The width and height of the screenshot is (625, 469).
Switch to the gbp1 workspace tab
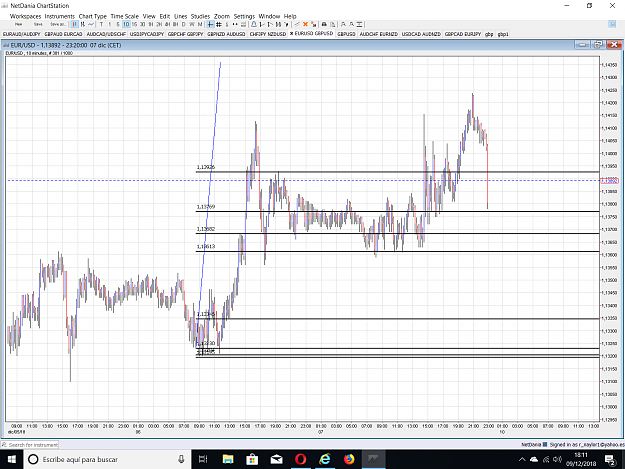[503, 34]
